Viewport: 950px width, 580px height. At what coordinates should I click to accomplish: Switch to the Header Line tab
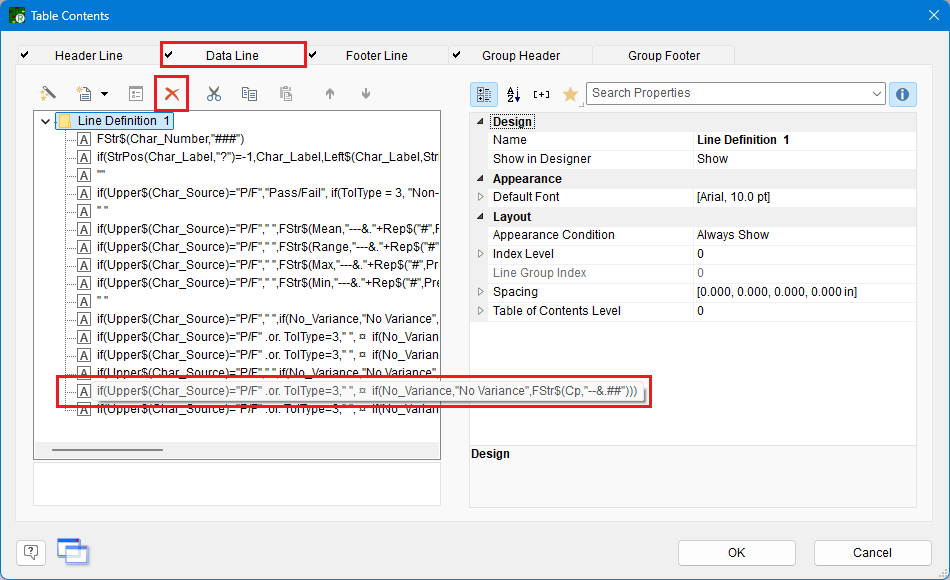pyautogui.click(x=88, y=55)
